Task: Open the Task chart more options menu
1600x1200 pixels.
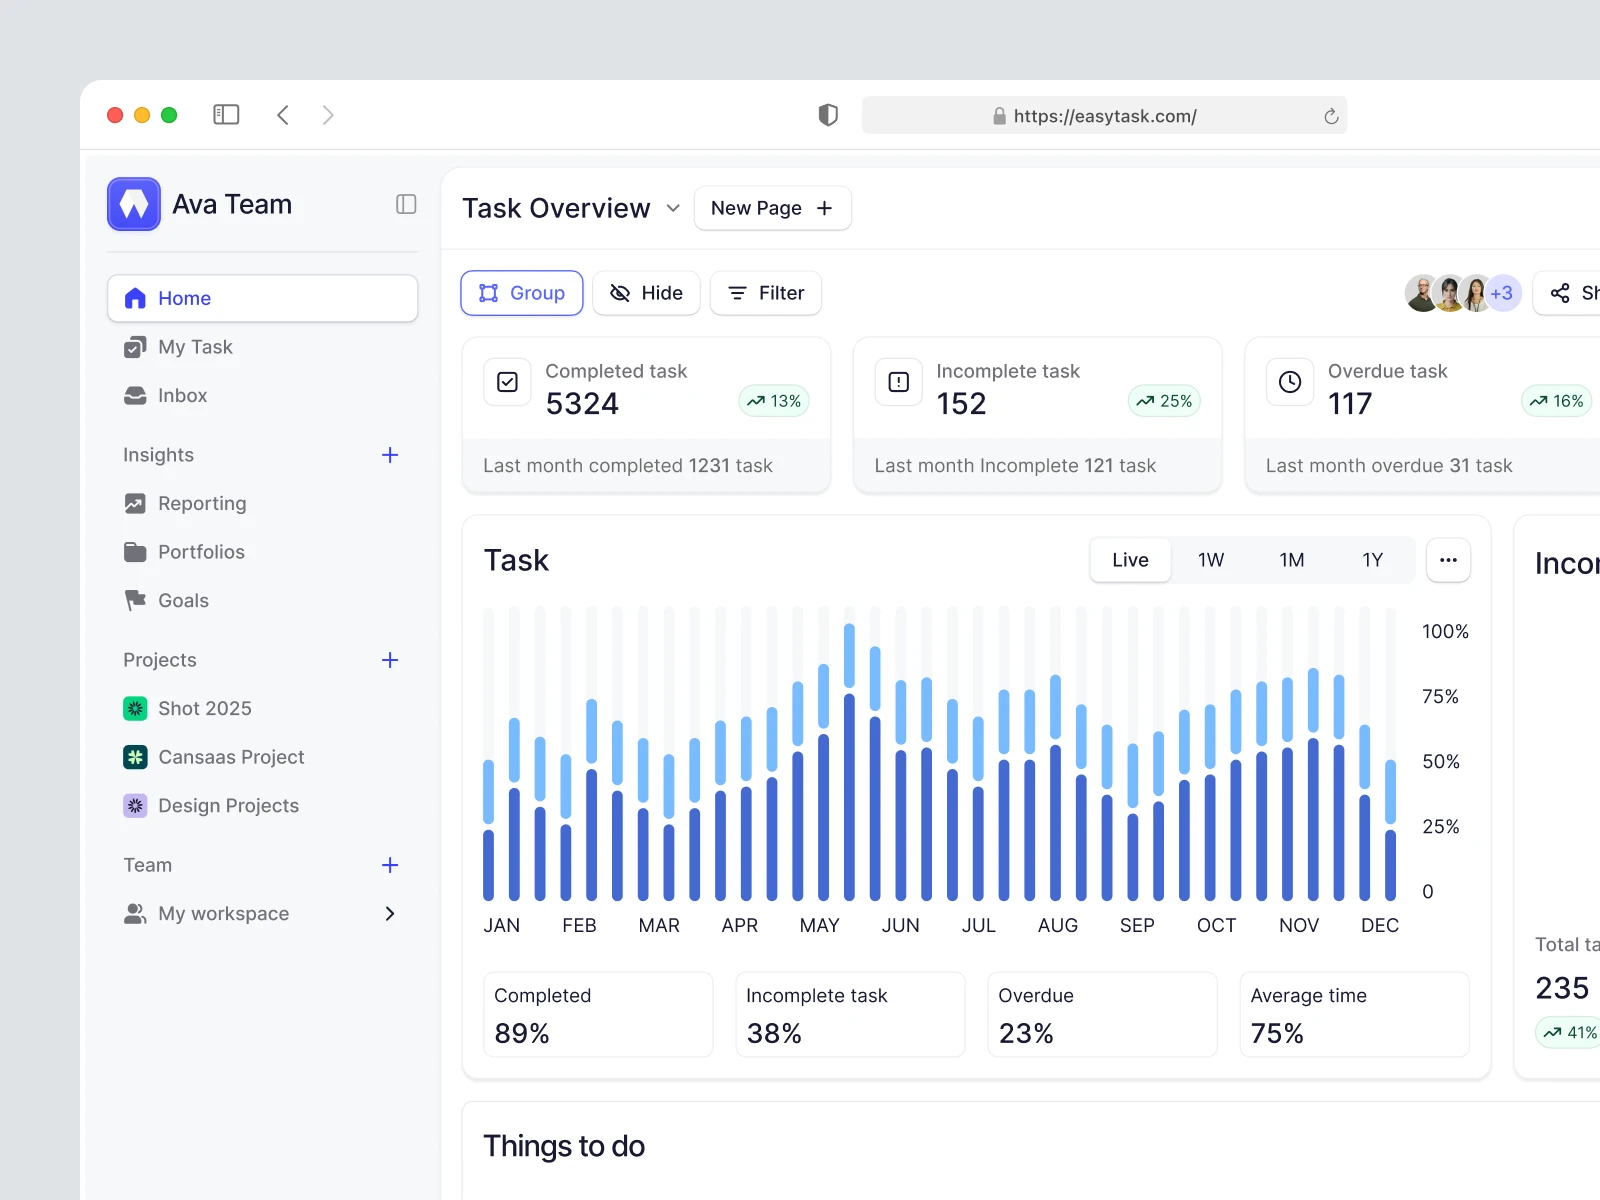Action: pos(1448,560)
